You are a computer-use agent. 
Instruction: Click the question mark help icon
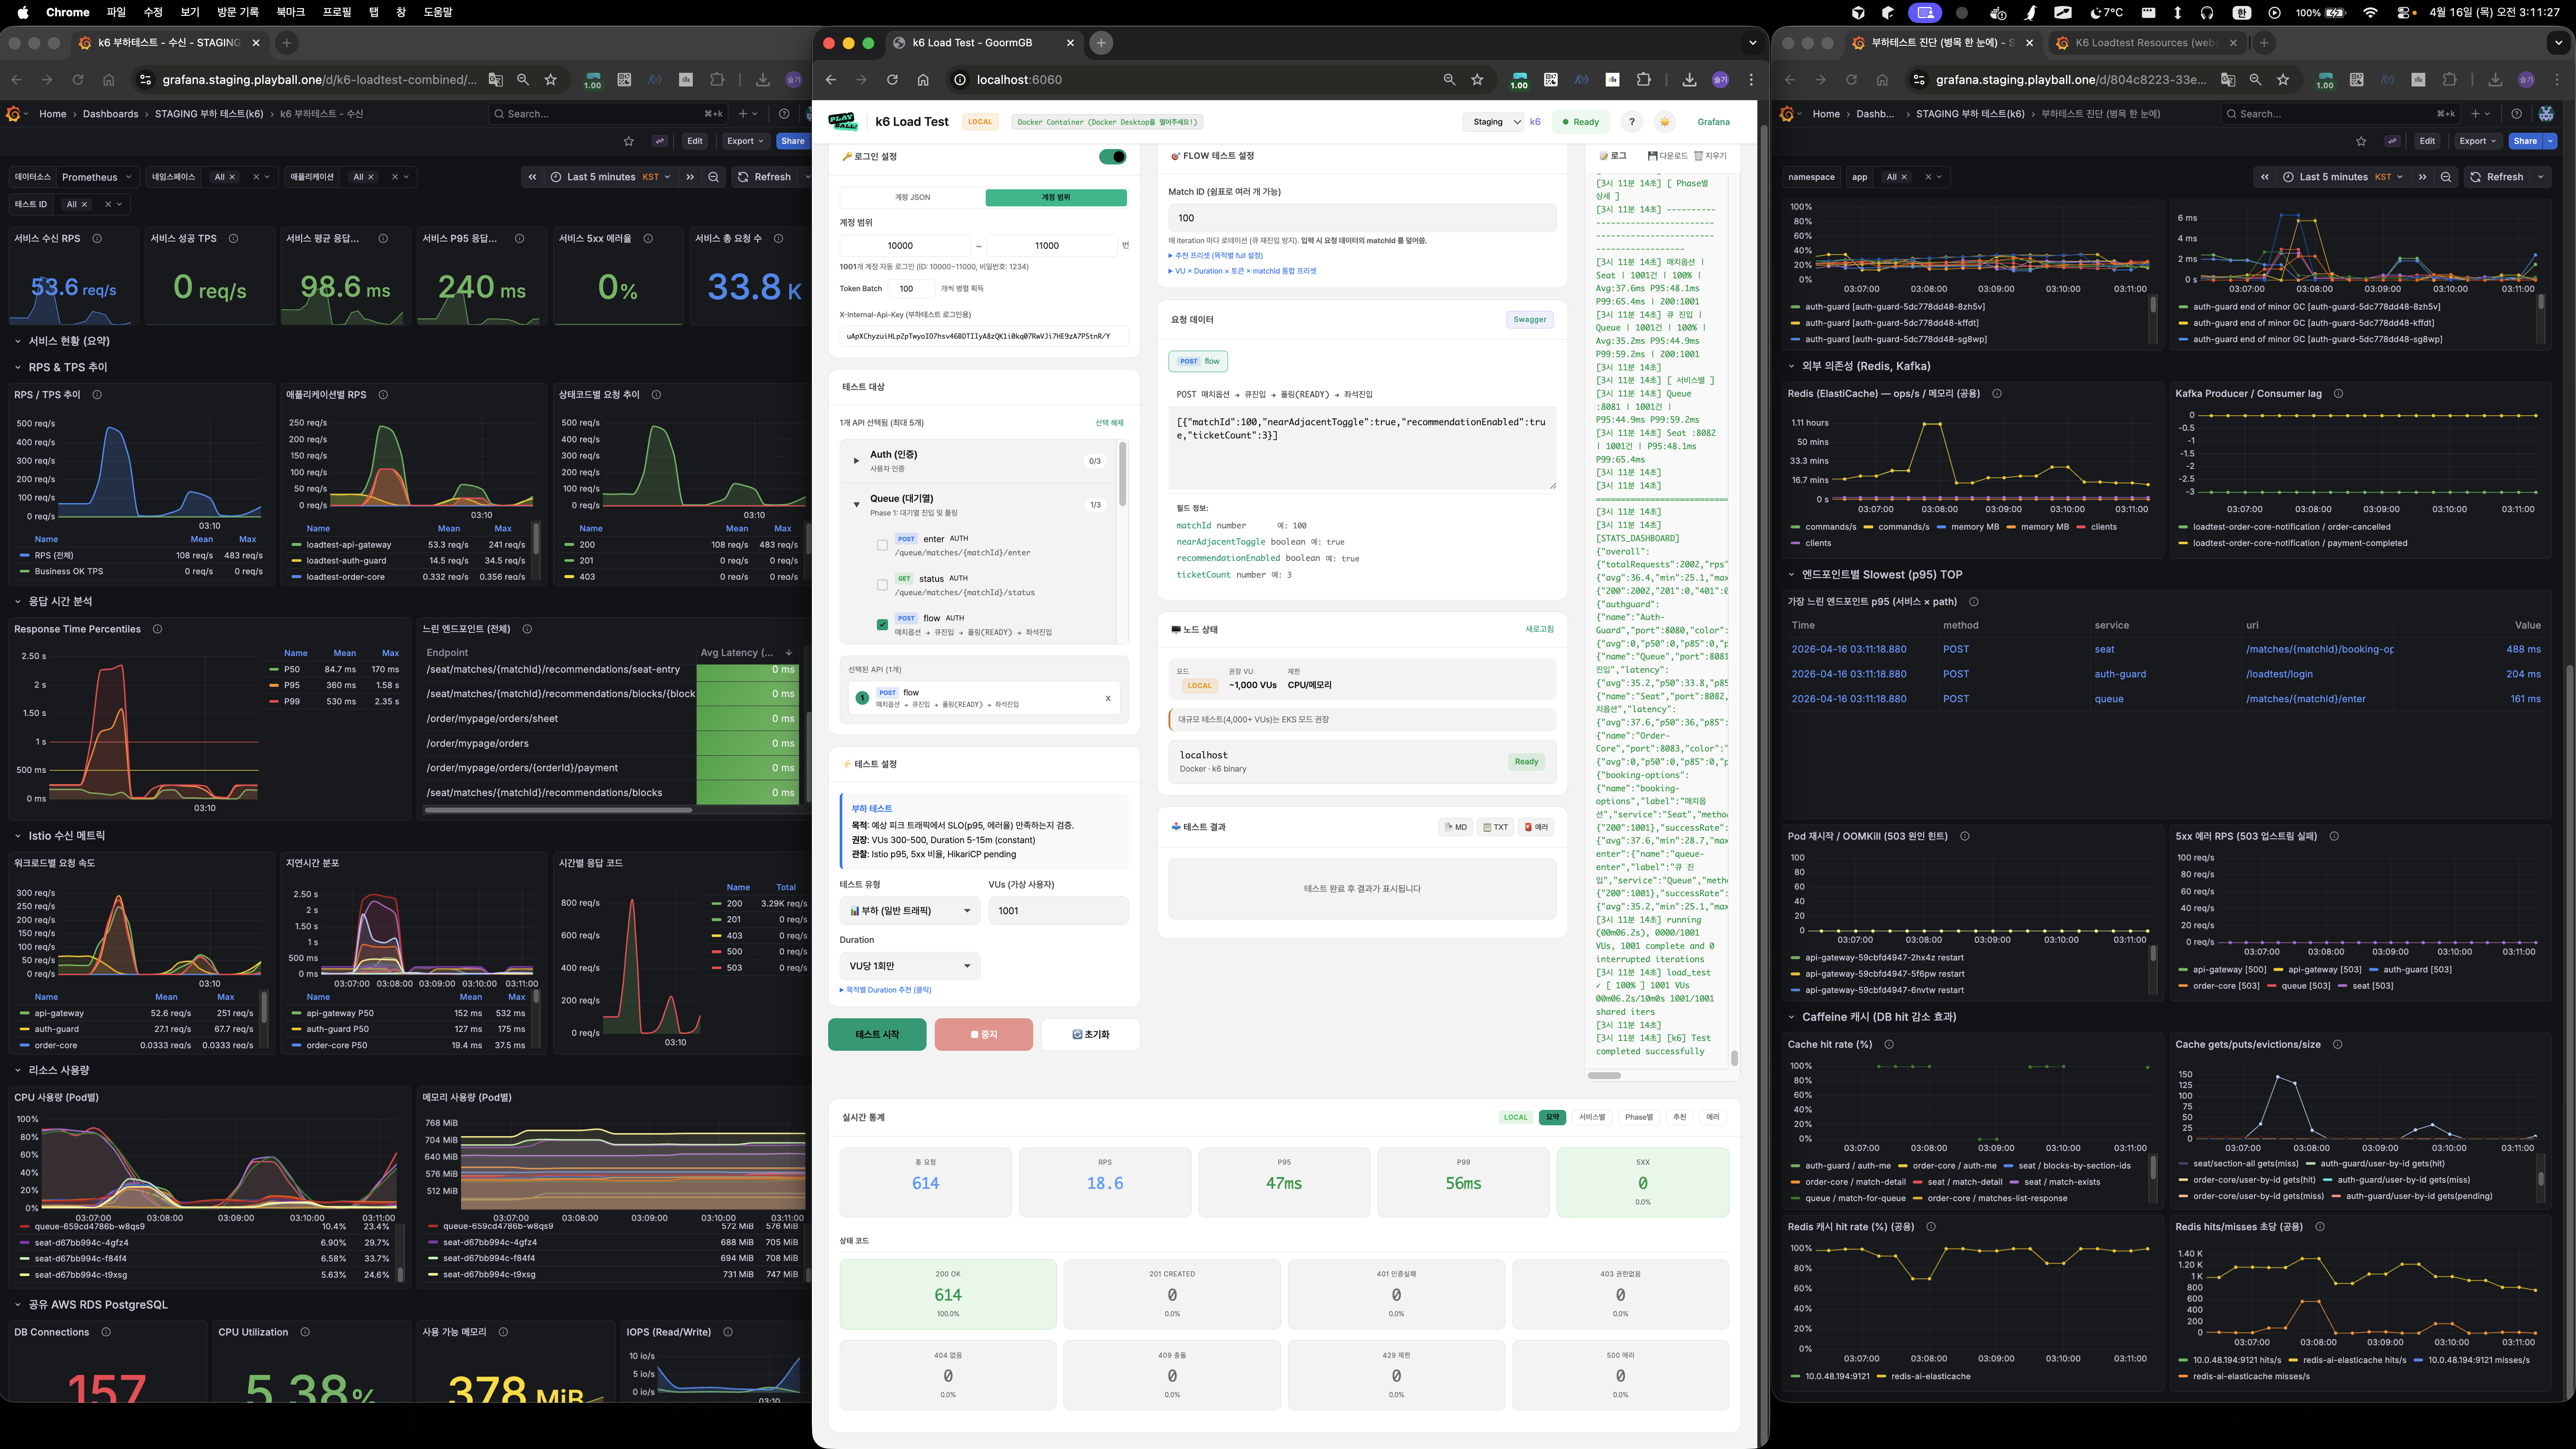[1631, 122]
